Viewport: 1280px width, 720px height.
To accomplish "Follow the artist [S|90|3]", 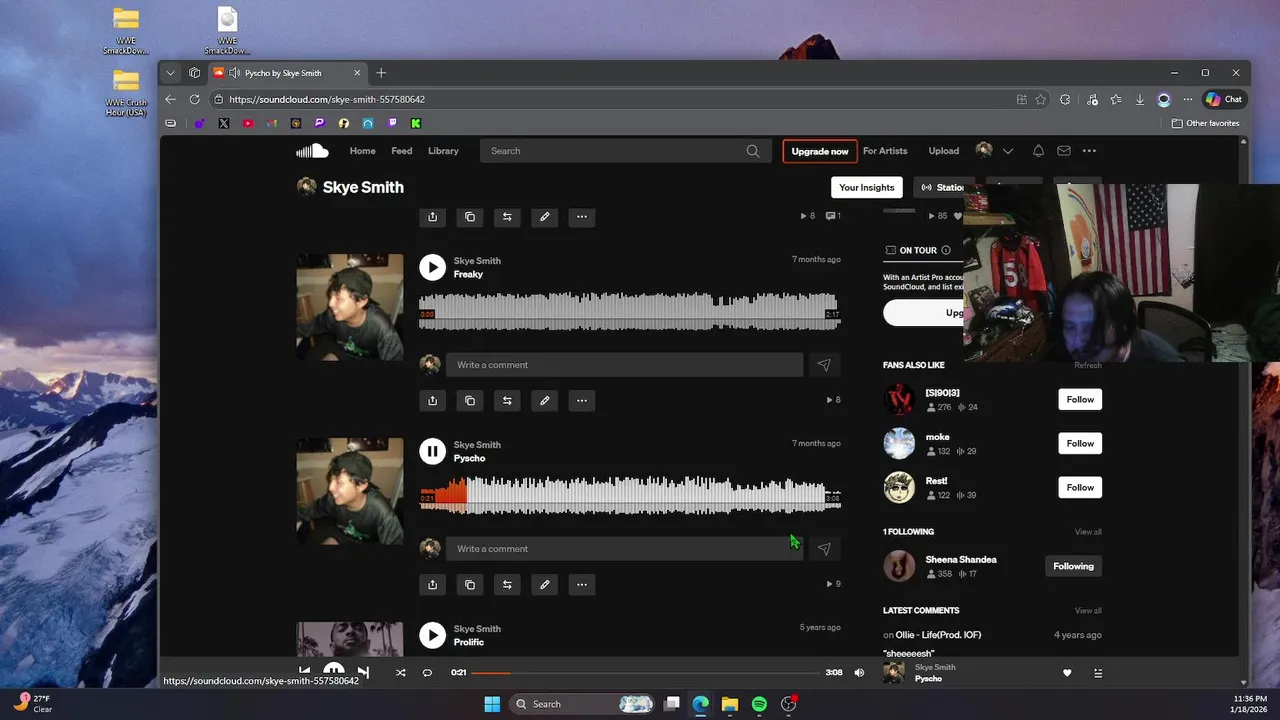I will pos(1080,399).
